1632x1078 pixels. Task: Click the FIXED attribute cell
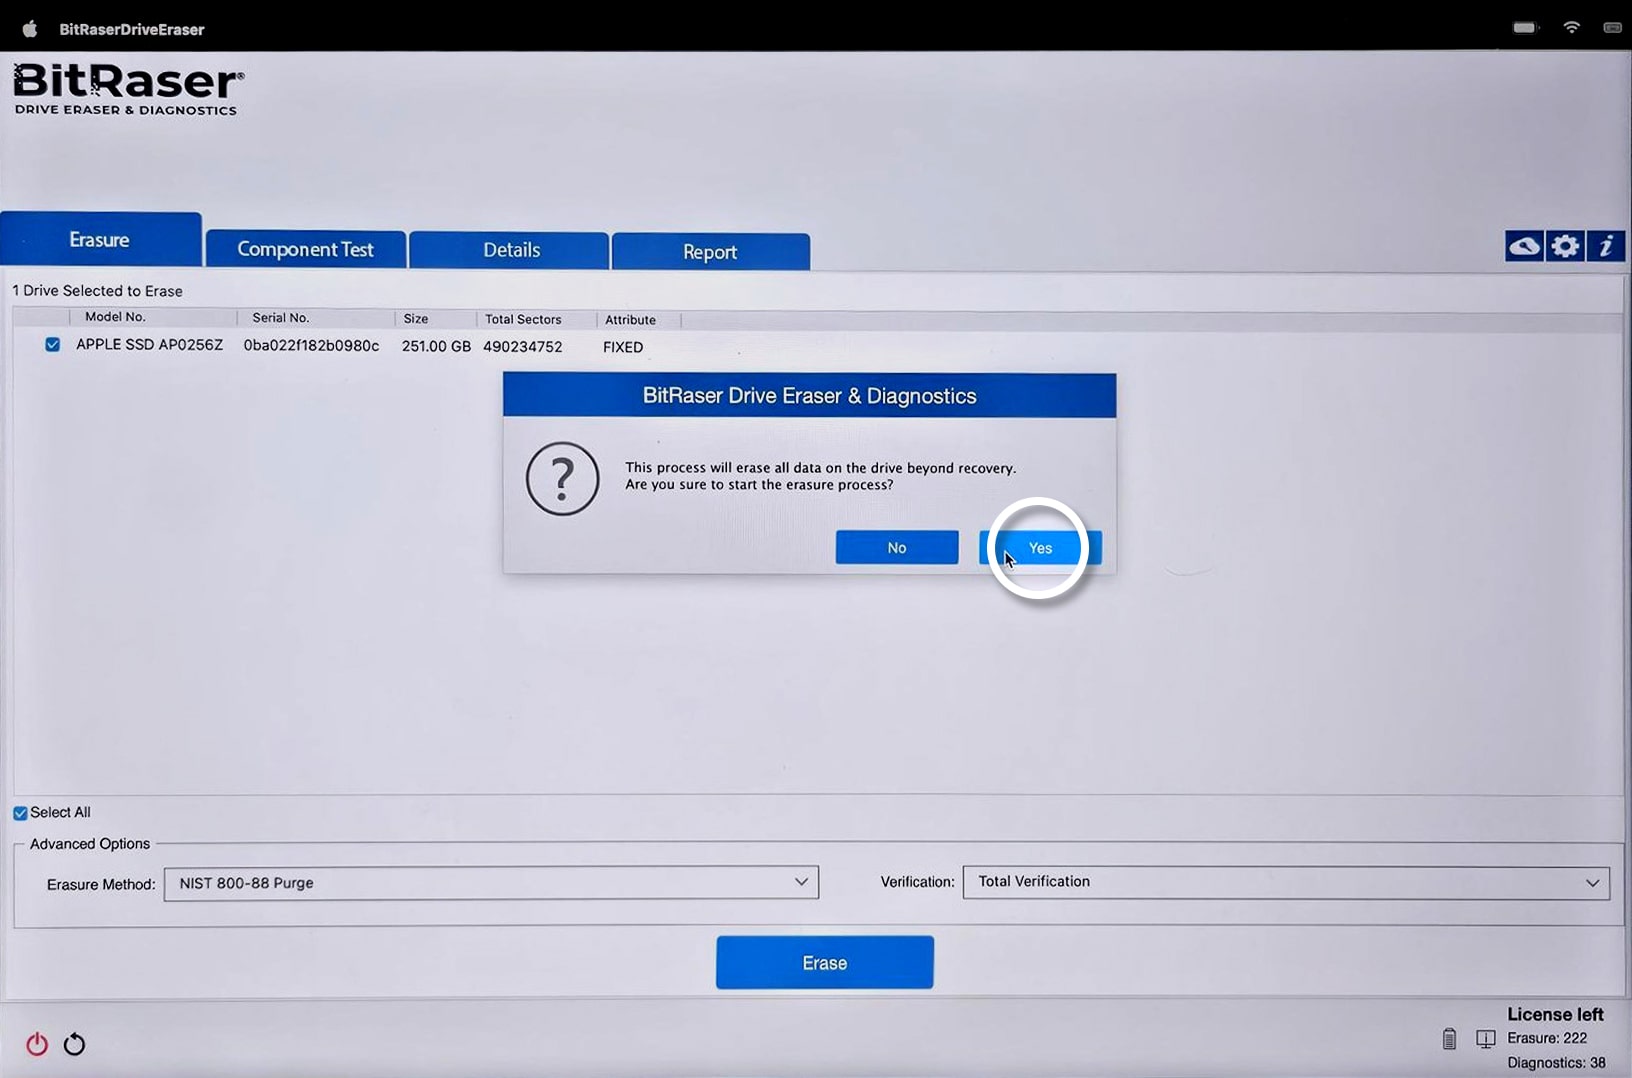pos(623,347)
